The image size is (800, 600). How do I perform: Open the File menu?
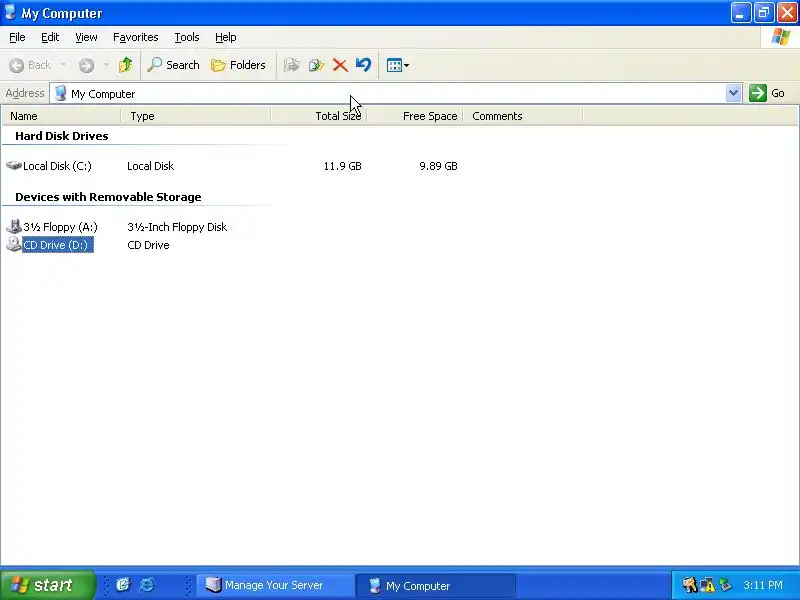[x=17, y=37]
